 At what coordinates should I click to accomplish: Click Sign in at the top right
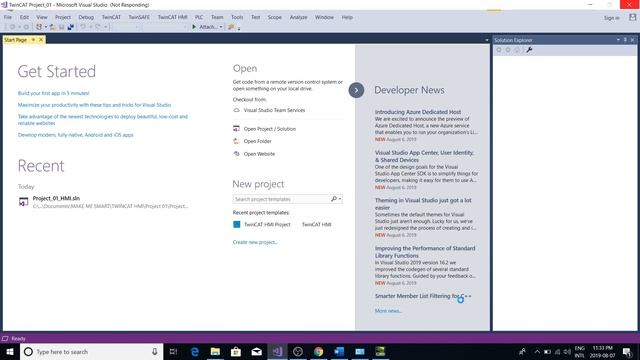611,18
